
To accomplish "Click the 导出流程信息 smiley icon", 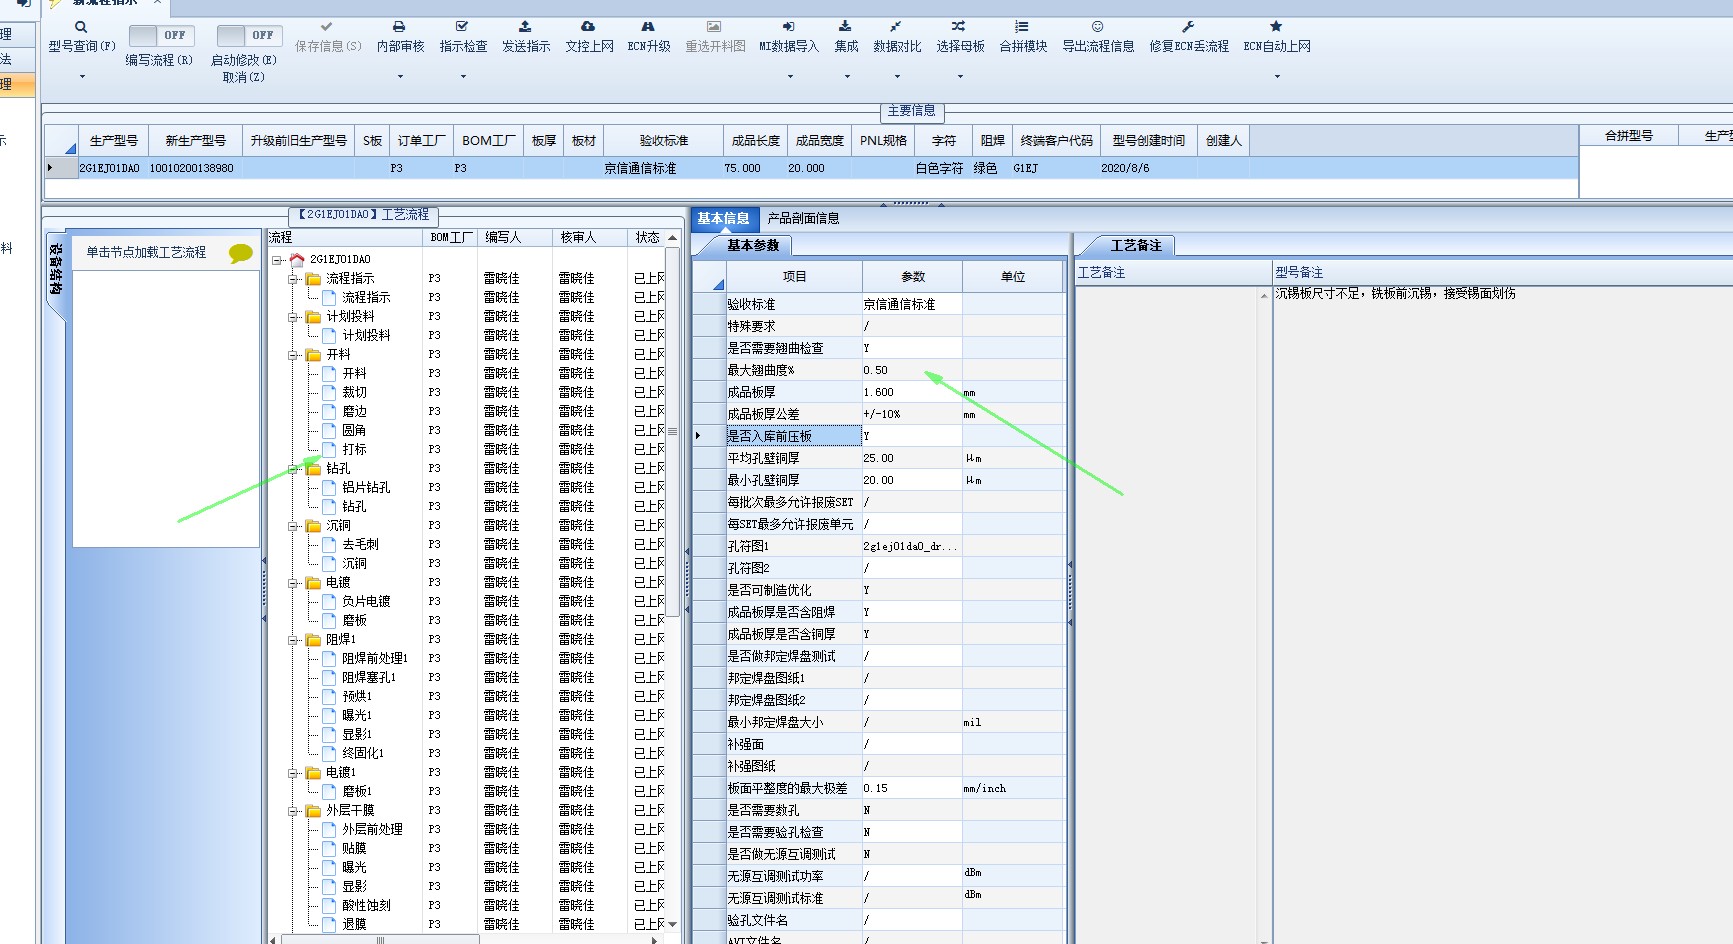I will [x=1097, y=27].
